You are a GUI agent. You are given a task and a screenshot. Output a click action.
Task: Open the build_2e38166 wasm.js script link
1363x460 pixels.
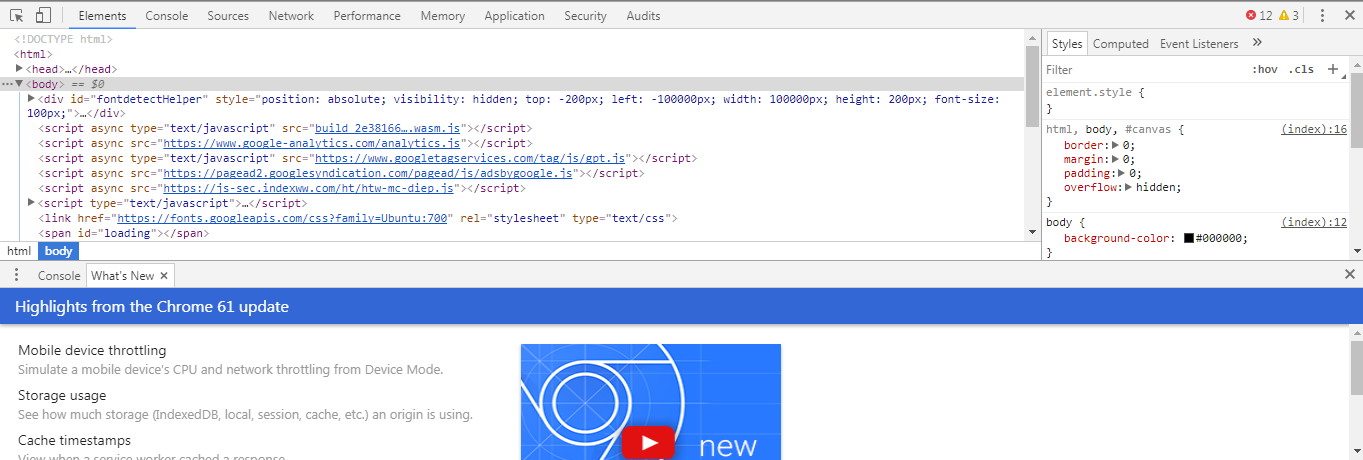click(x=387, y=129)
